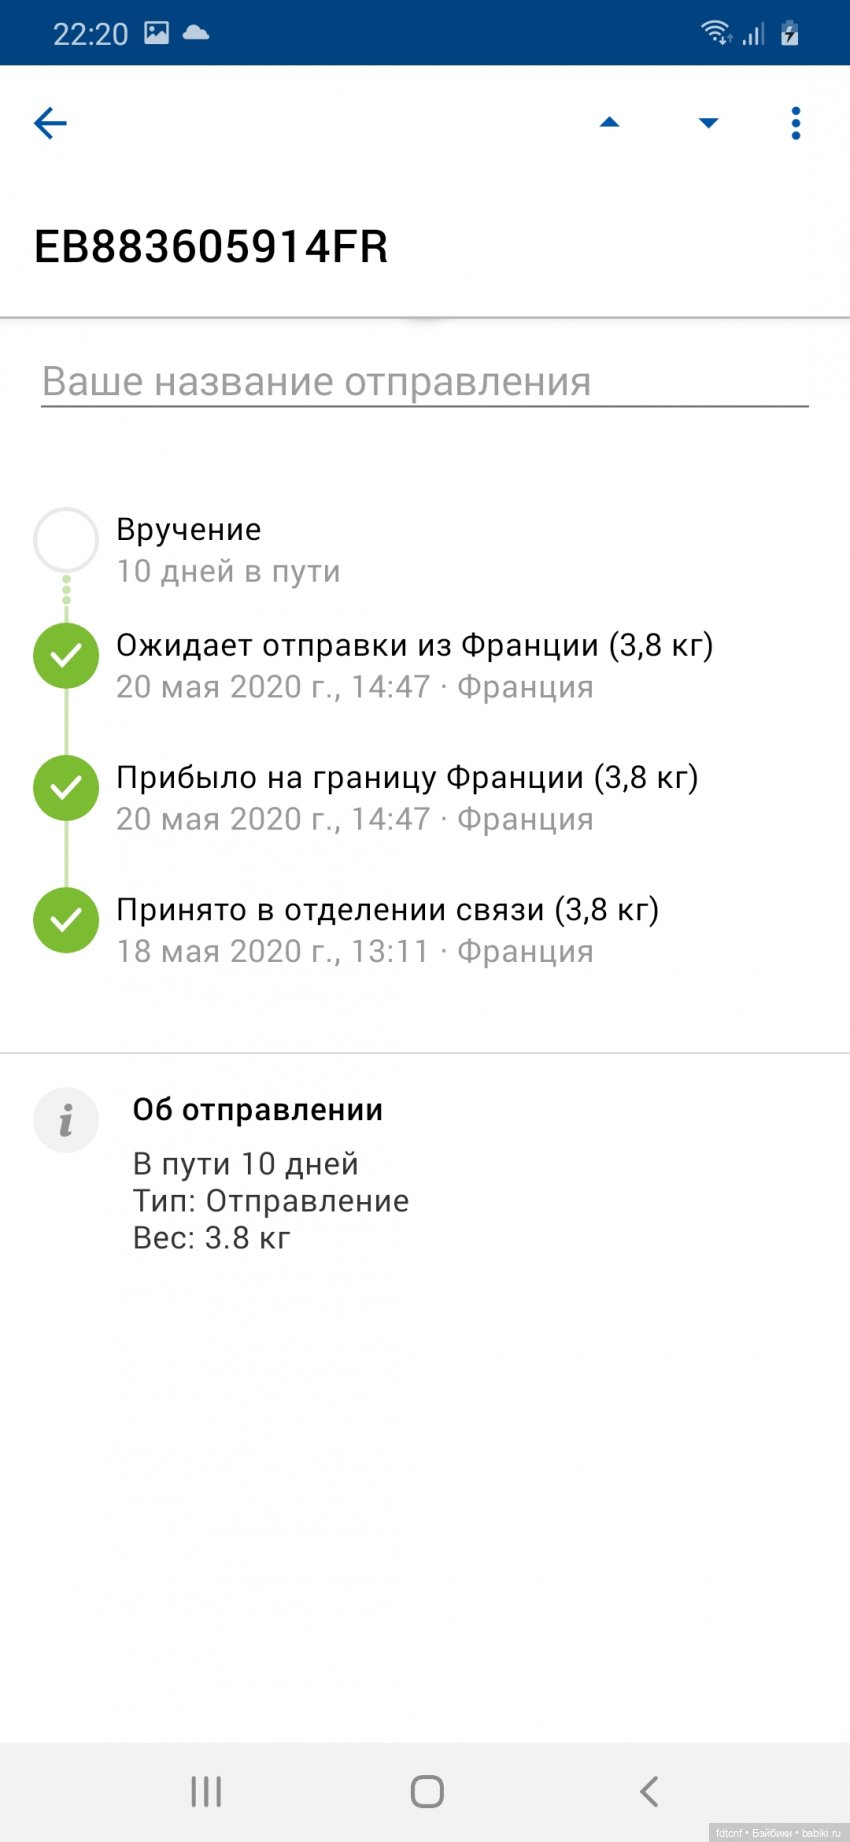Tap the Об отправлении section heading

coord(258,1110)
